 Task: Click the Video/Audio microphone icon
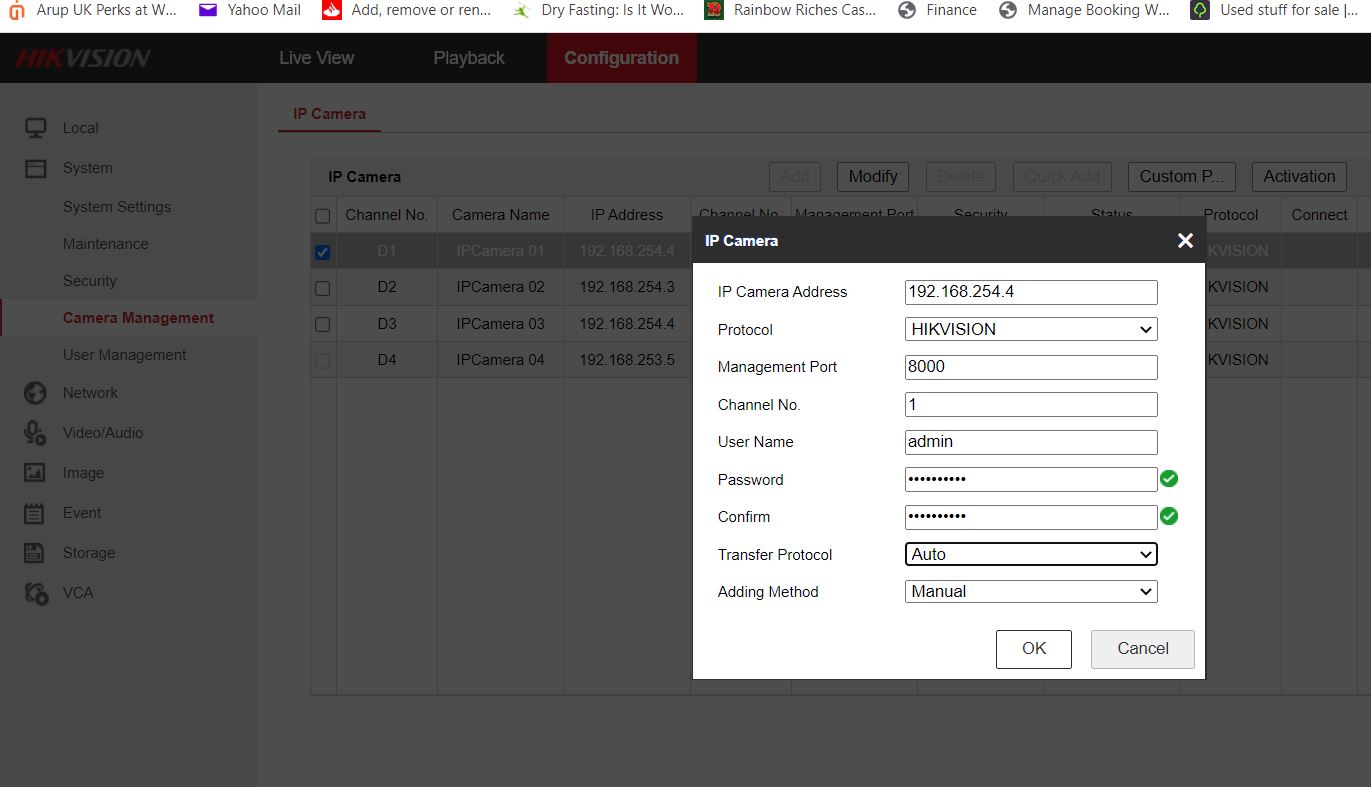click(x=36, y=433)
